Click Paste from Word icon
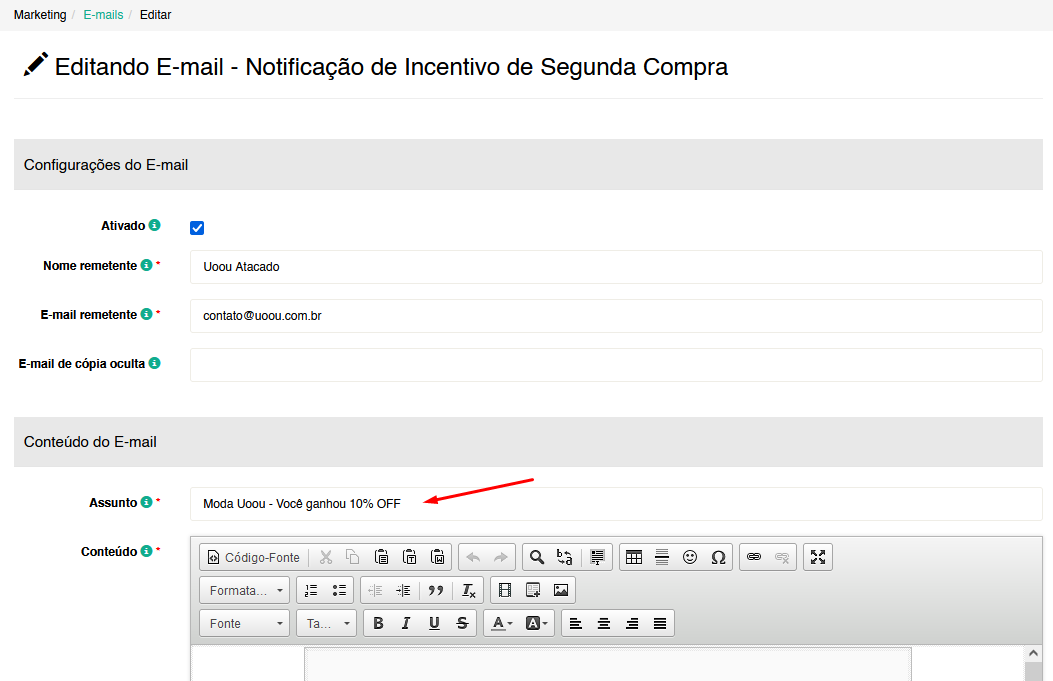Screen dimensions: 1053x681 tap(438, 557)
